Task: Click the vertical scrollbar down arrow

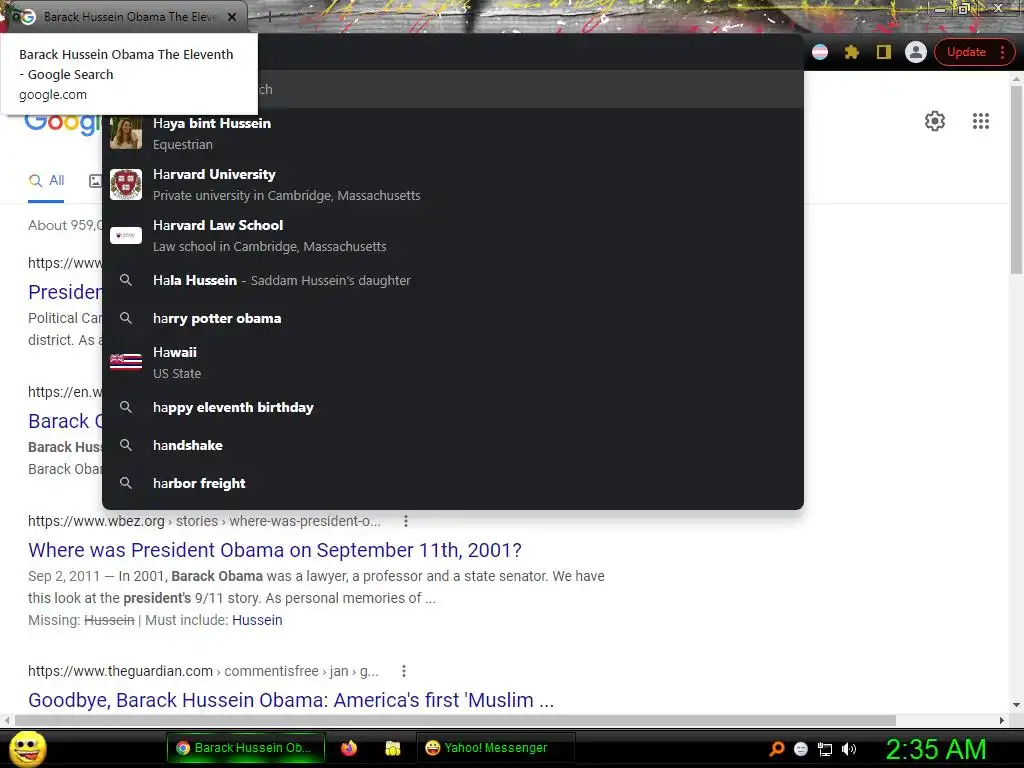Action: [1016, 705]
